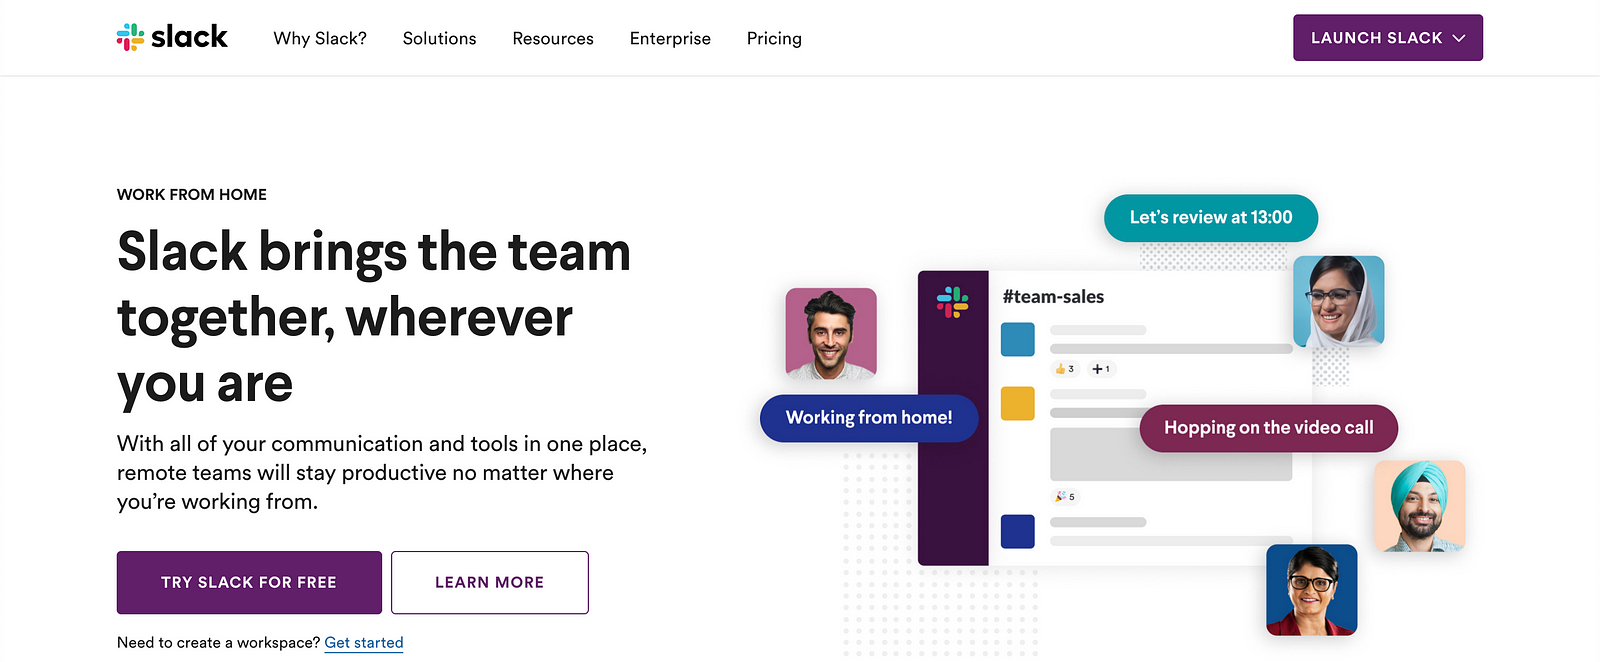Click the Slack logo in header
1600x662 pixels.
(172, 38)
